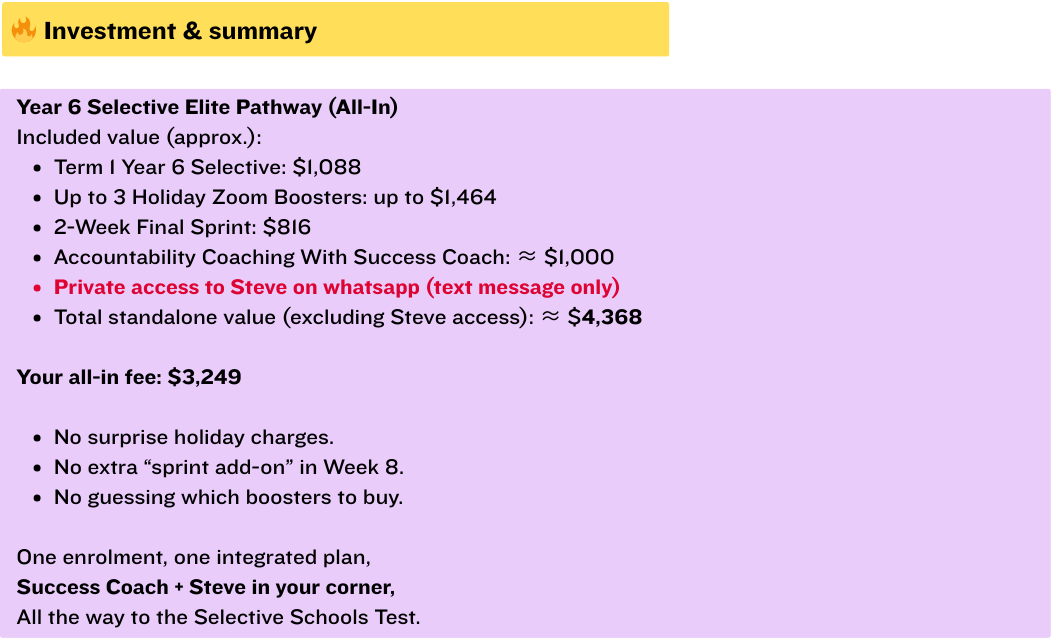Click the red "Private access to Steve" text

(337, 287)
